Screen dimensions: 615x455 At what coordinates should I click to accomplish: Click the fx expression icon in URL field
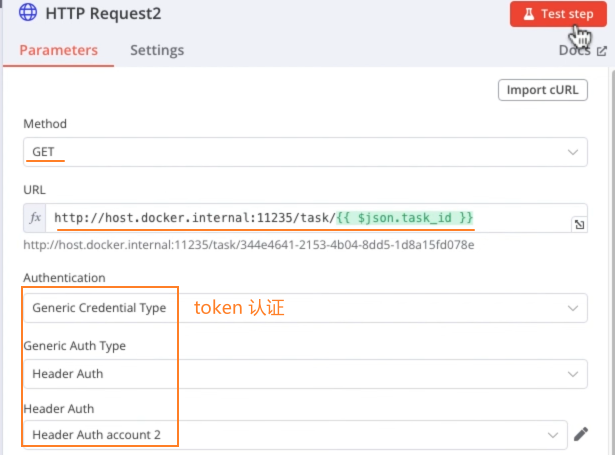[x=35, y=218]
